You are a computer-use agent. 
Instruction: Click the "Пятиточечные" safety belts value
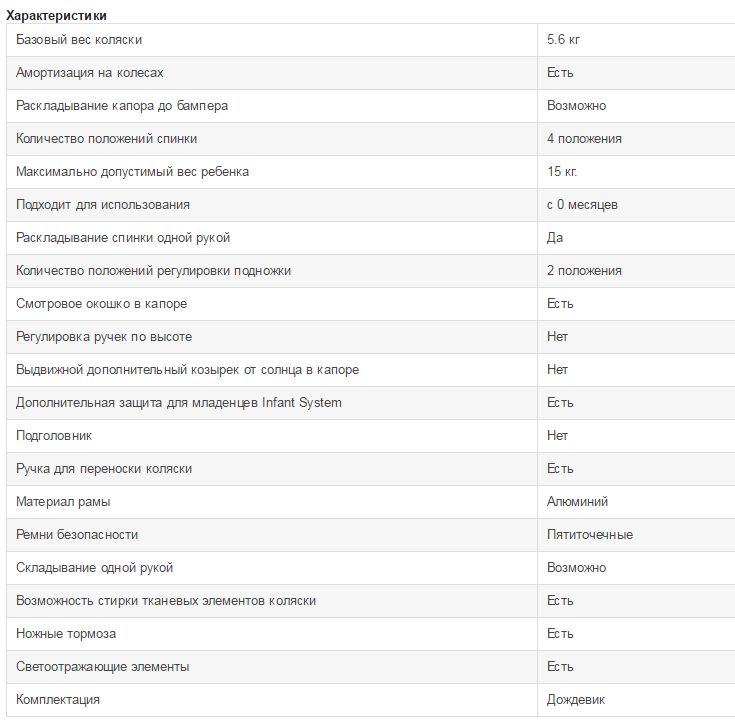tap(589, 535)
